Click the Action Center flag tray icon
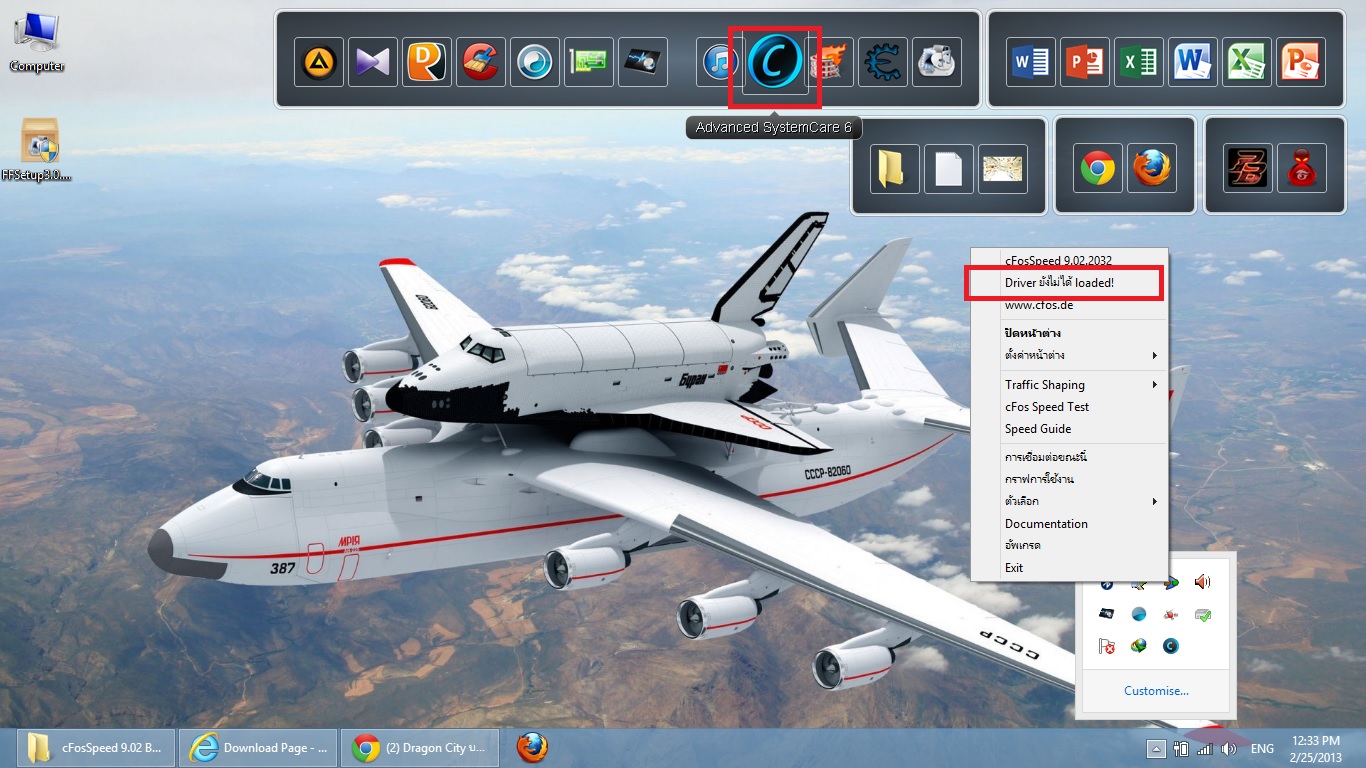 (1107, 646)
